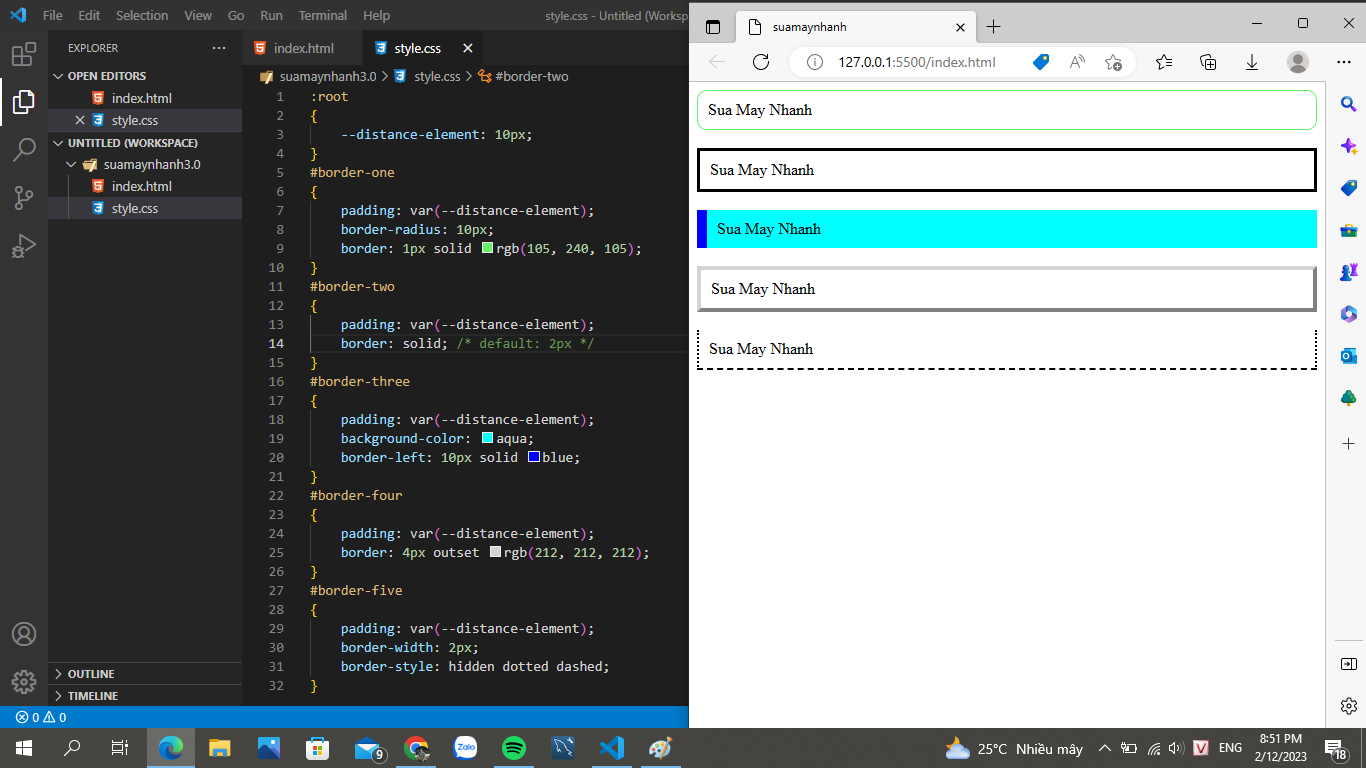
Task: Select the suamaynhanh browser tab
Action: click(x=855, y=27)
